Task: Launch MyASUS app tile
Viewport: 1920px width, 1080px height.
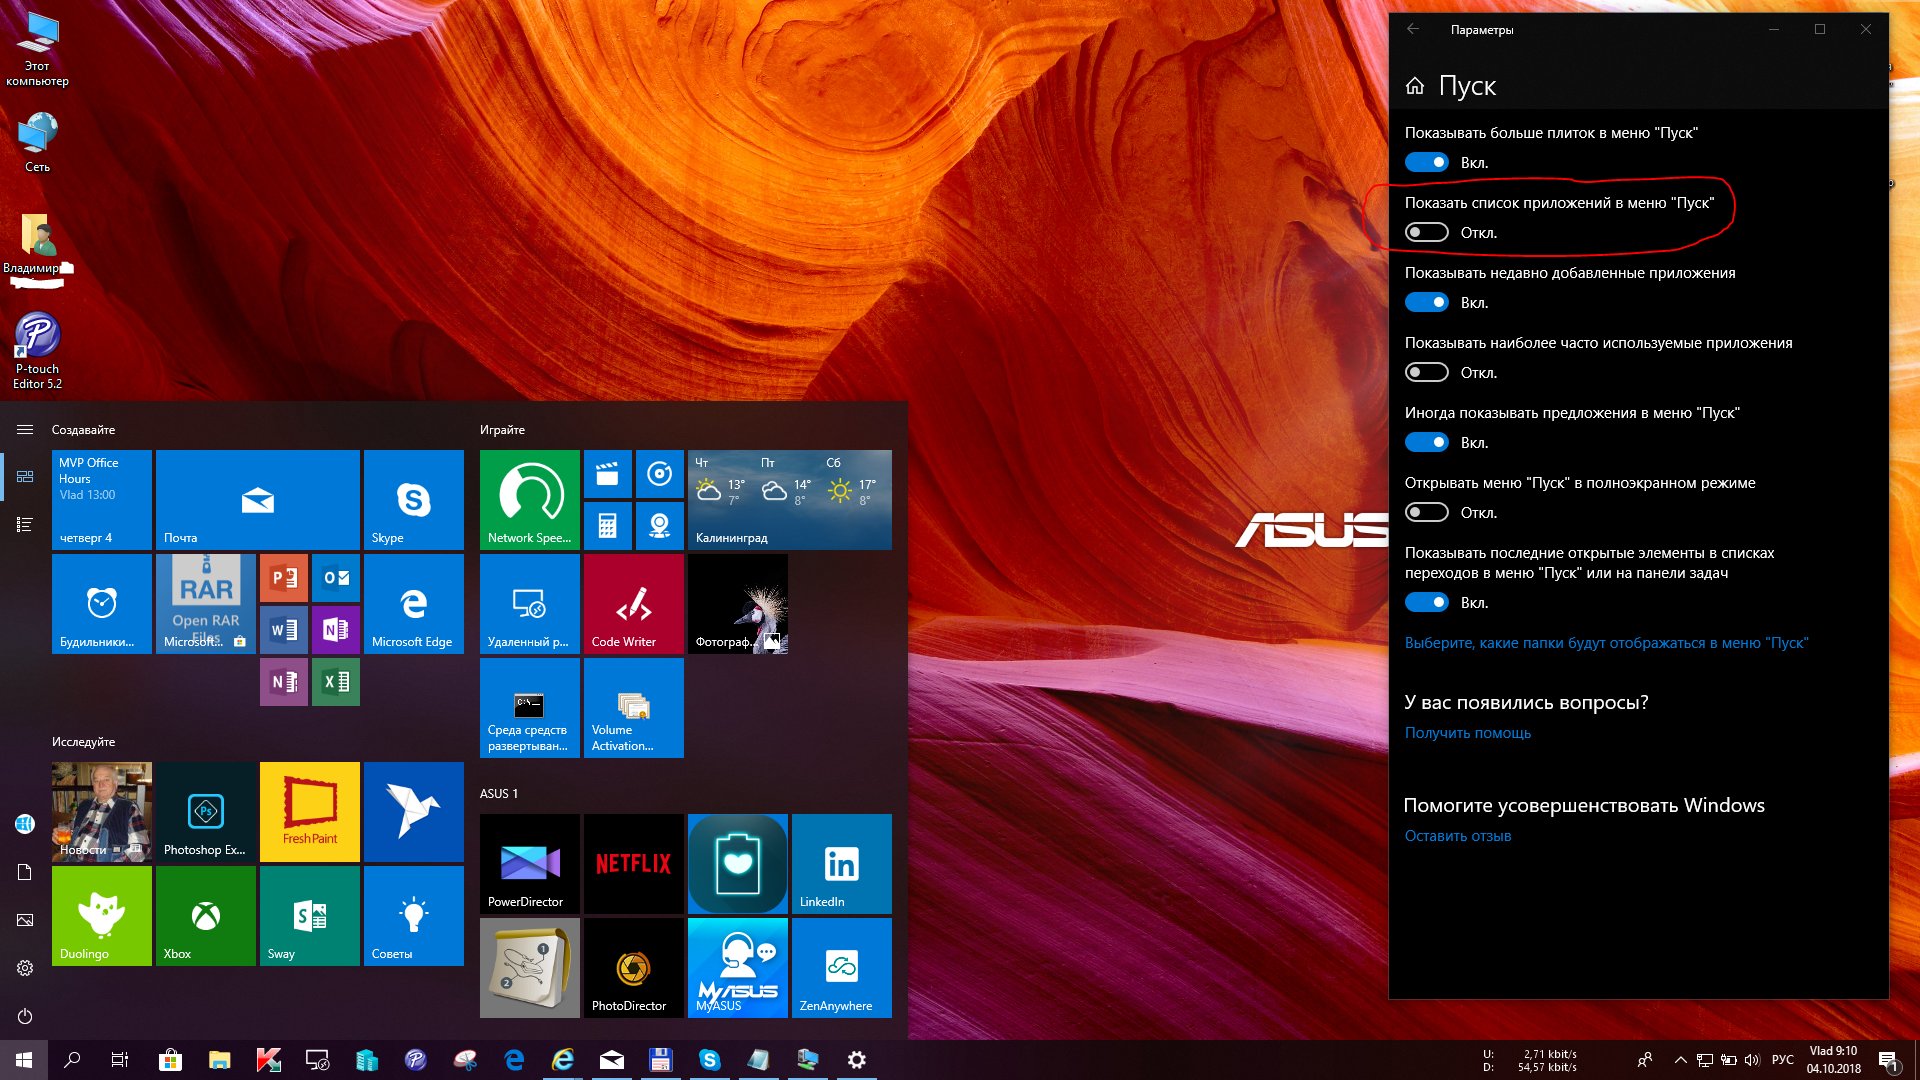Action: point(737,967)
